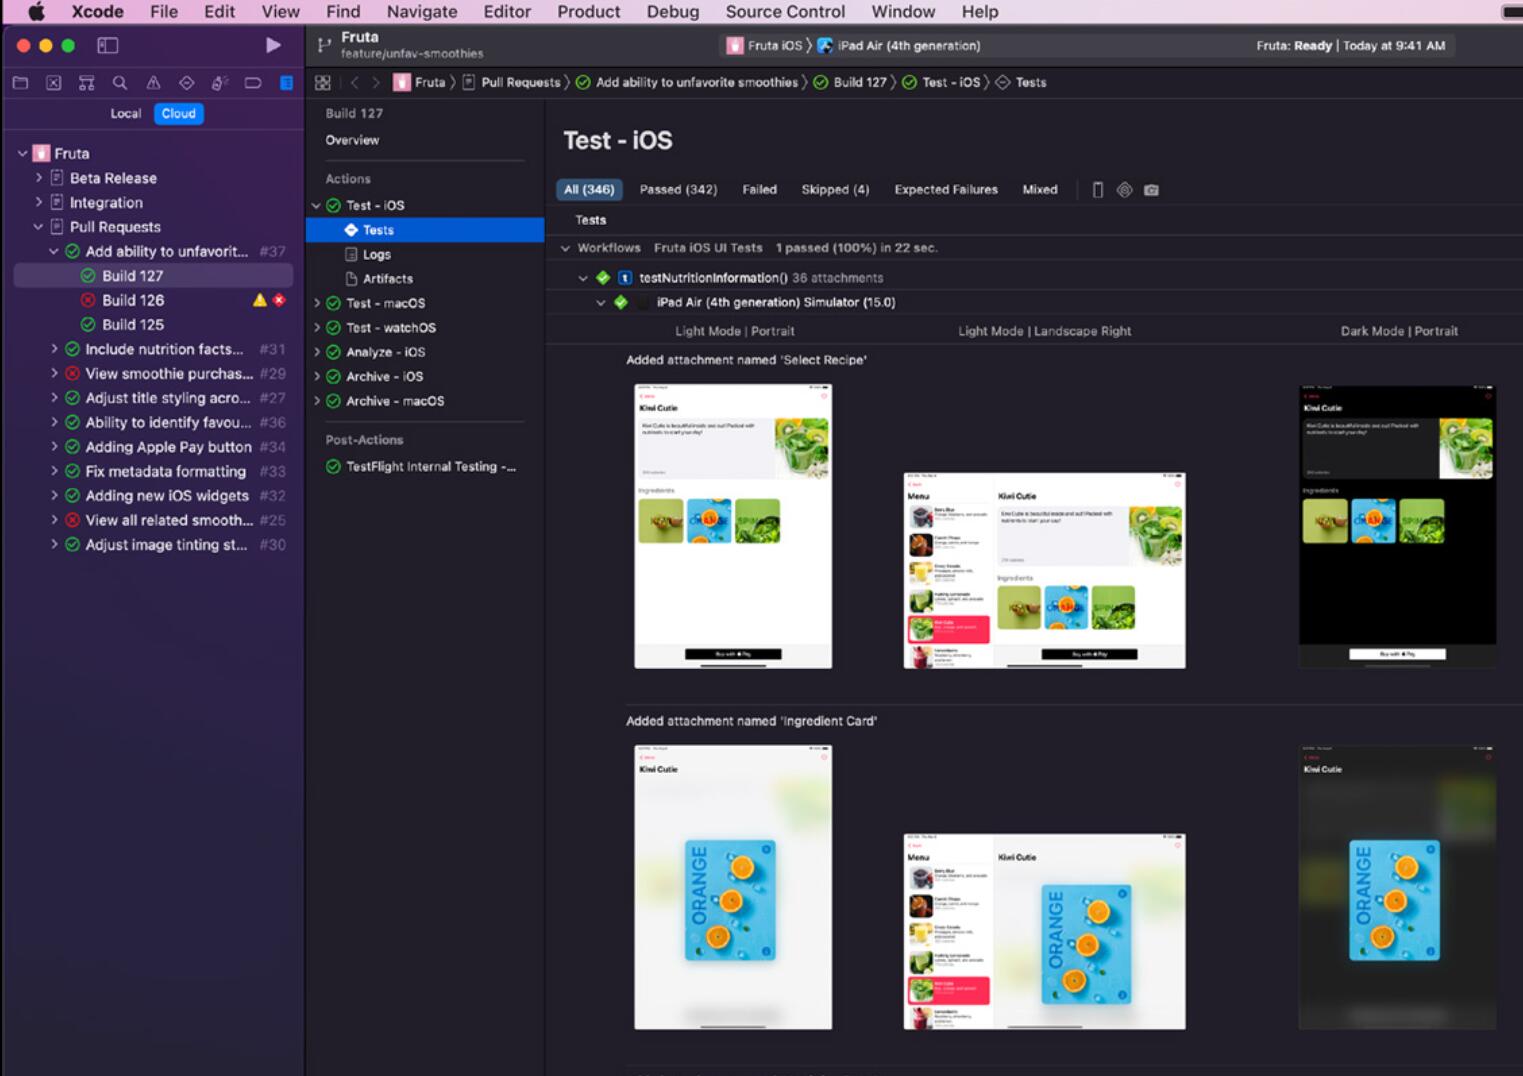Open the debug navigator icon
The image size is (1523, 1076).
pos(220,83)
